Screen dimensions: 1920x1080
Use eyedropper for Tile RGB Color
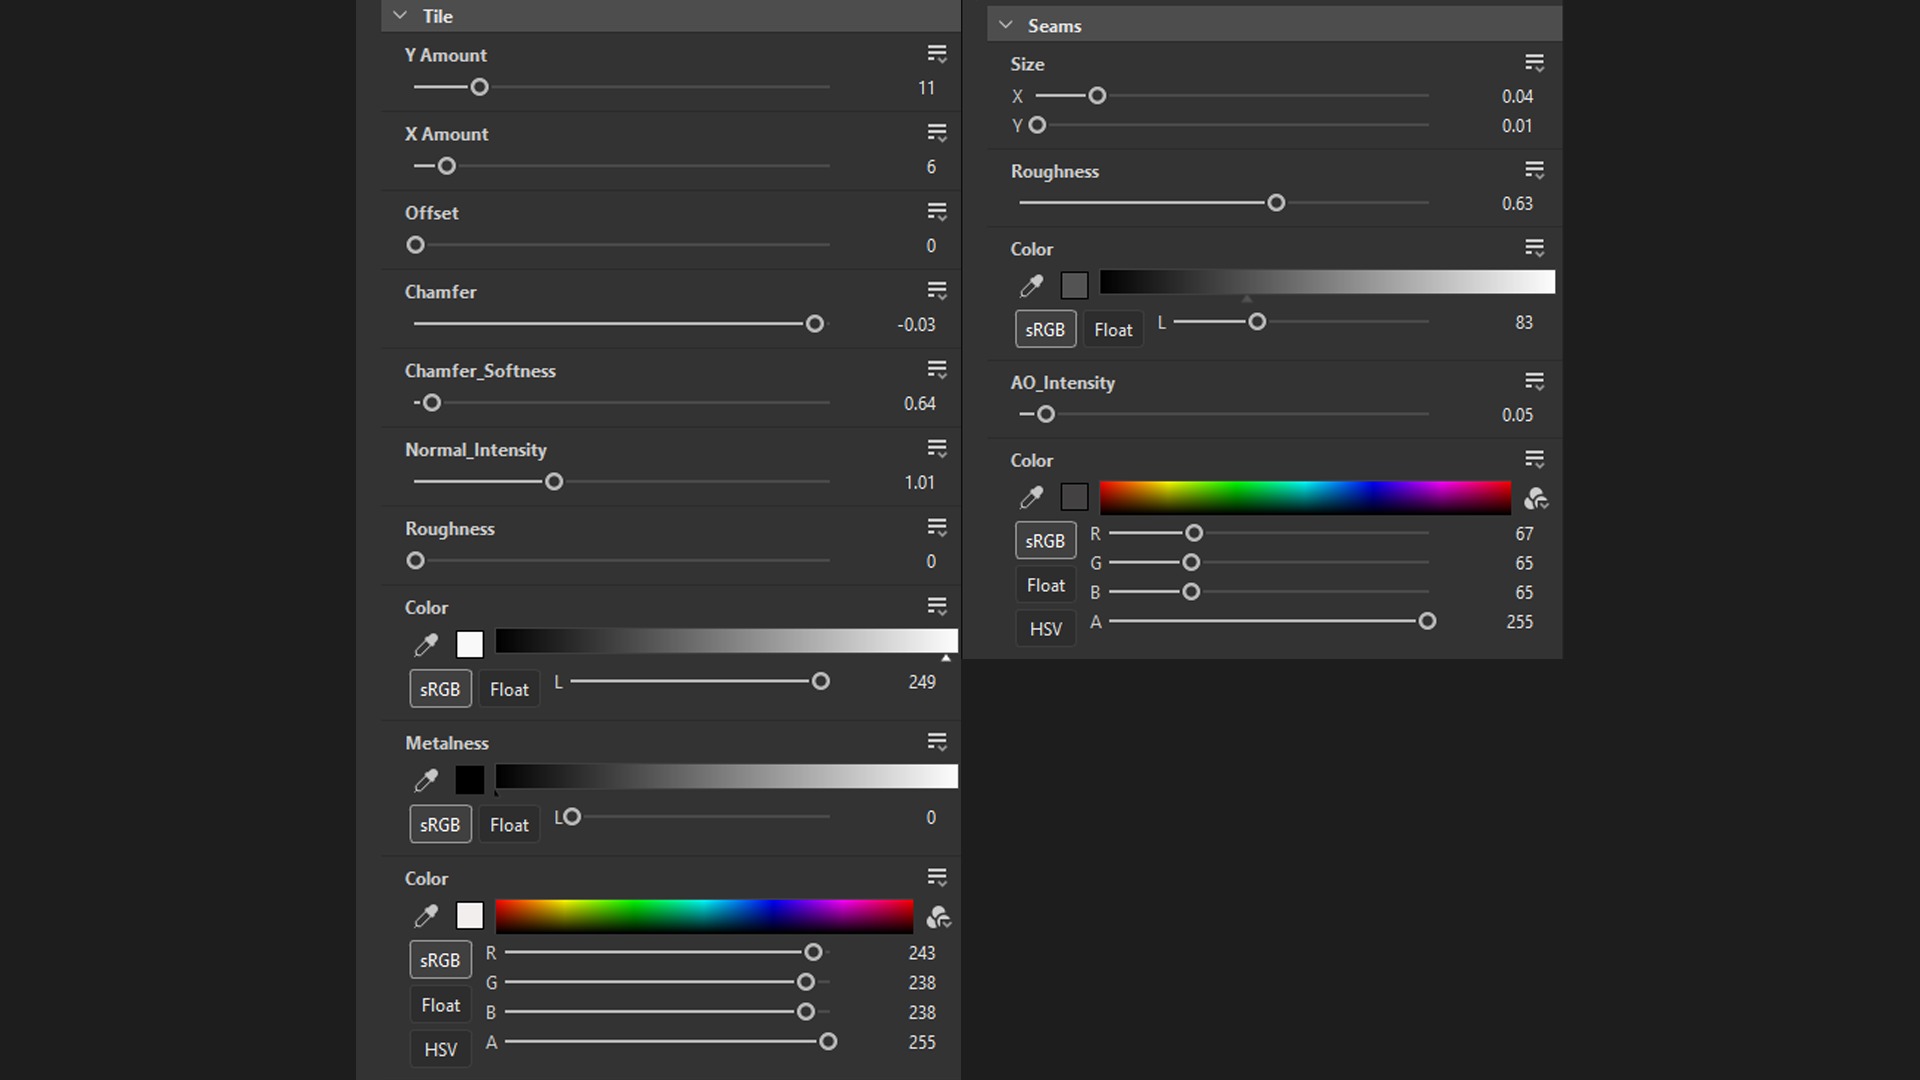(426, 916)
